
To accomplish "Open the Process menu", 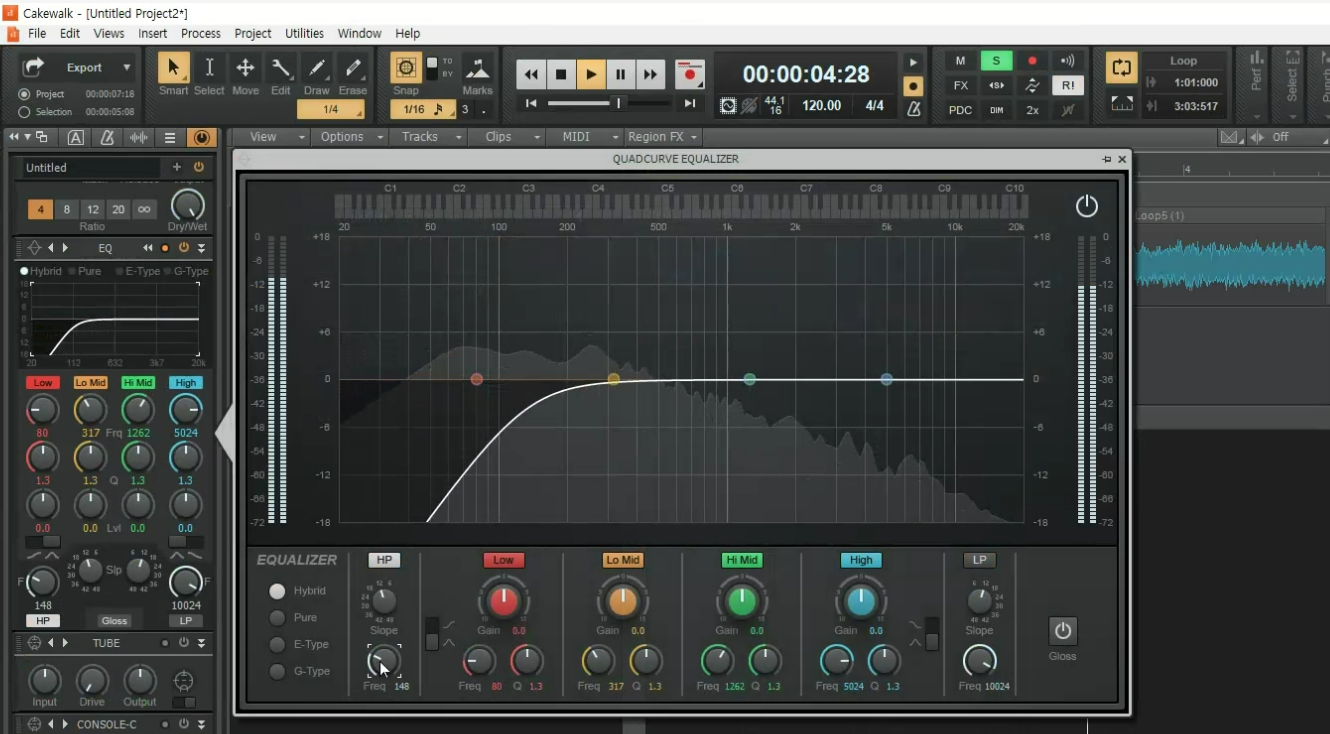I will click(201, 33).
